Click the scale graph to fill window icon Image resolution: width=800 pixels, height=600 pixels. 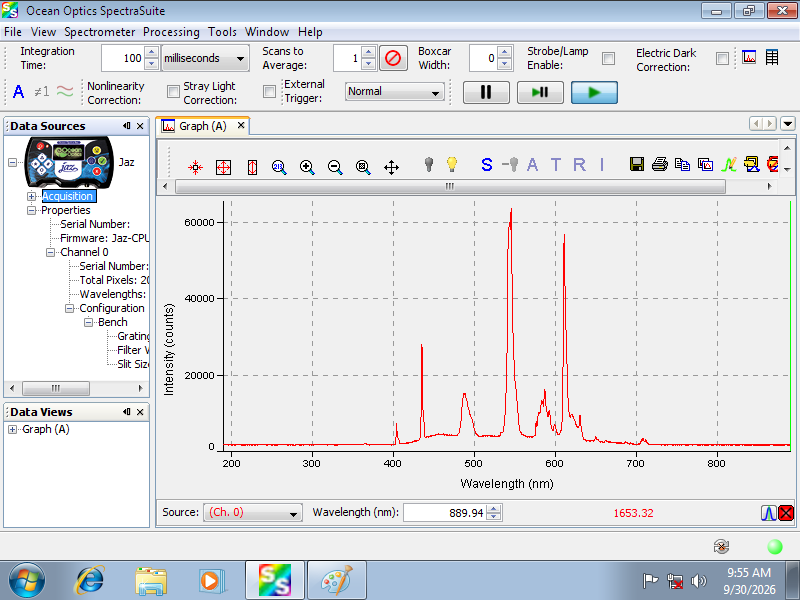pos(195,167)
